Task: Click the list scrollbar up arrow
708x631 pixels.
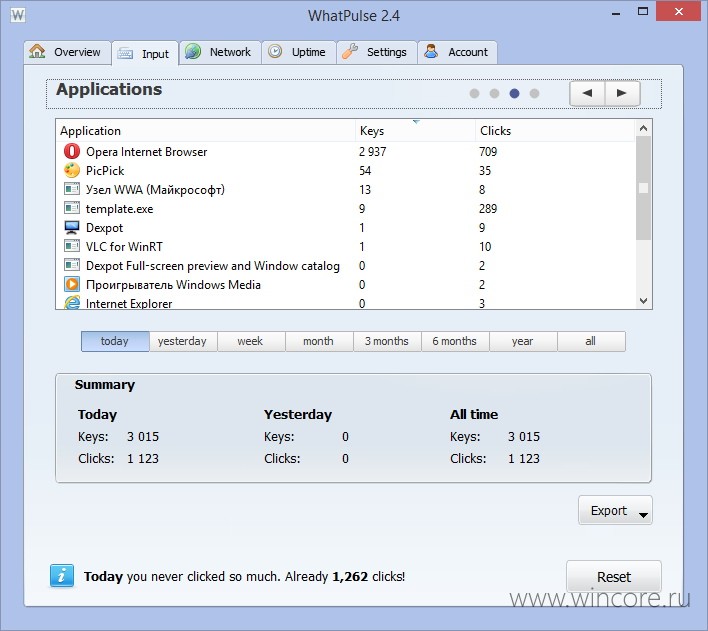Action: (x=643, y=128)
